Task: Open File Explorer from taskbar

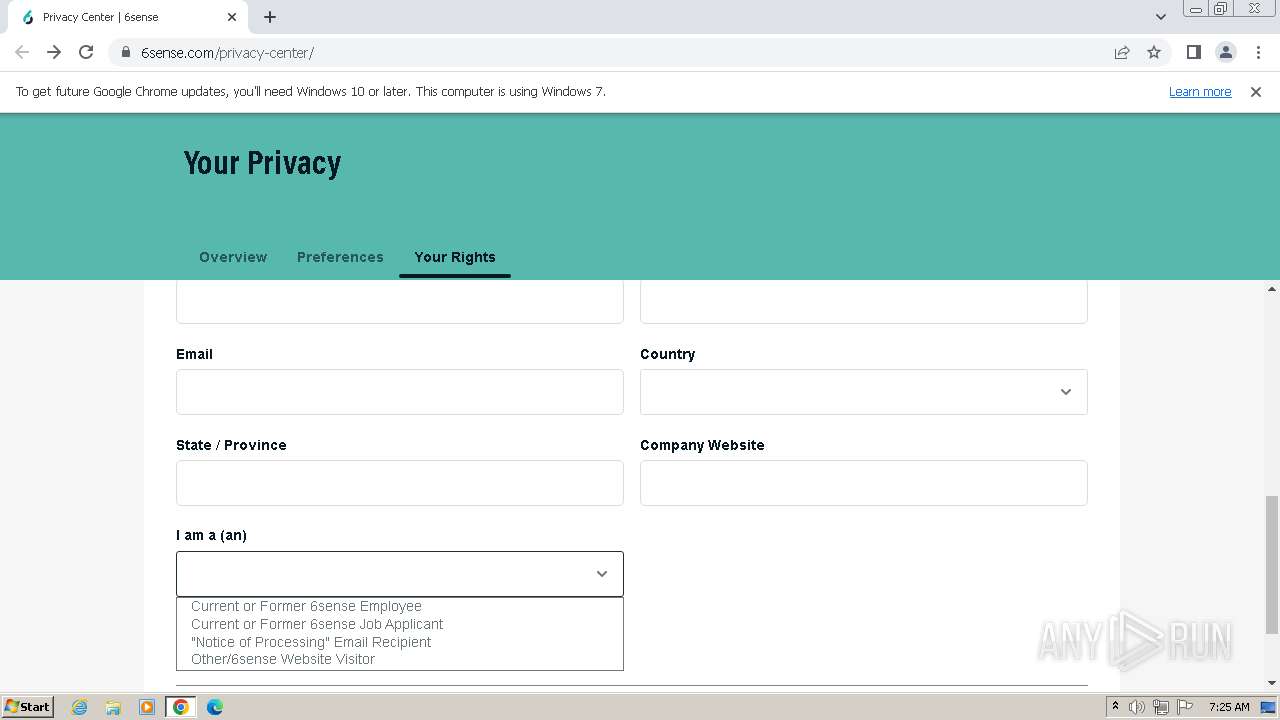Action: pos(113,707)
